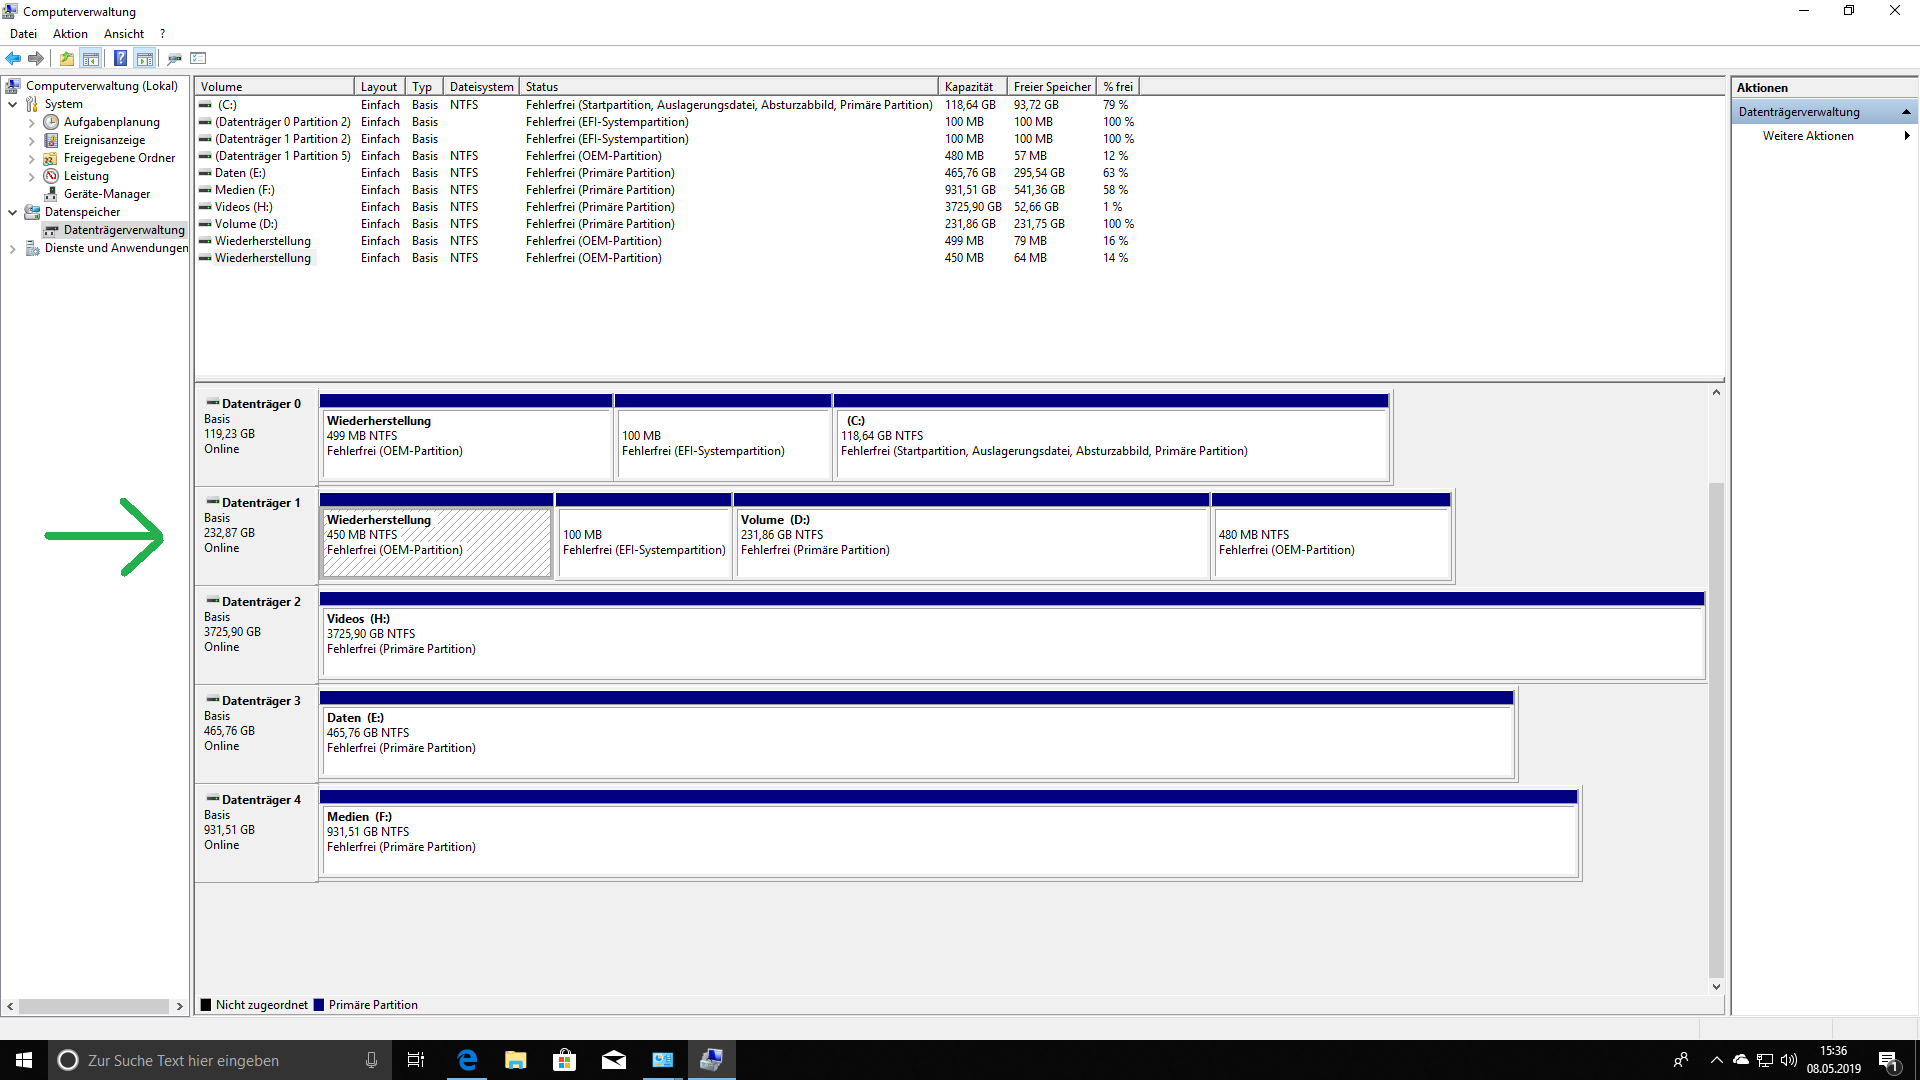The height and width of the screenshot is (1080, 1920).
Task: Click the Up one level folder icon
Action: pyautogui.click(x=66, y=58)
